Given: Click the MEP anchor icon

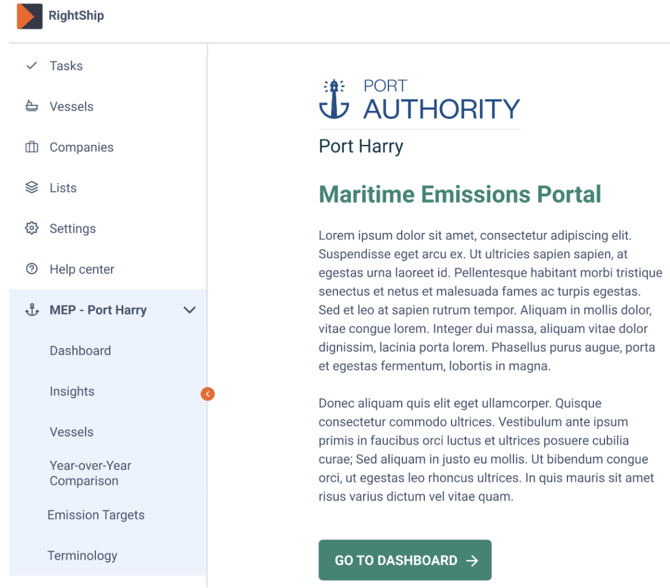Looking at the screenshot, I should 32,309.
